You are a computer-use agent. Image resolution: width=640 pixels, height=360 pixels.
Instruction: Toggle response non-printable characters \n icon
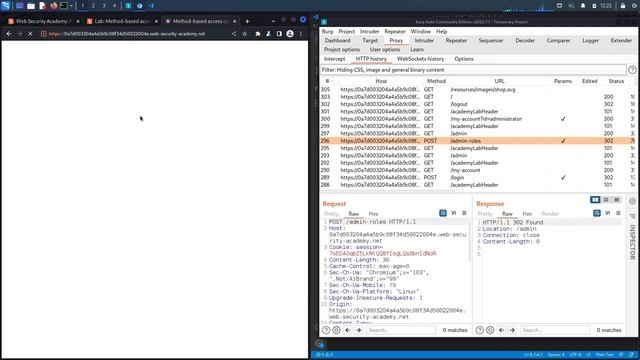point(607,213)
